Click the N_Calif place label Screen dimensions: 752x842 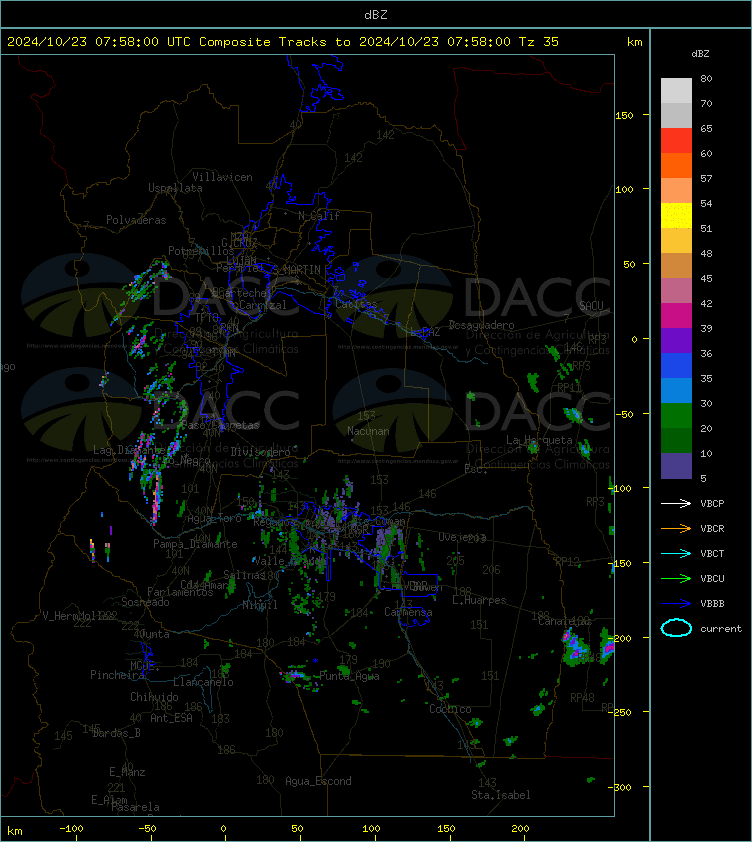click(x=319, y=216)
